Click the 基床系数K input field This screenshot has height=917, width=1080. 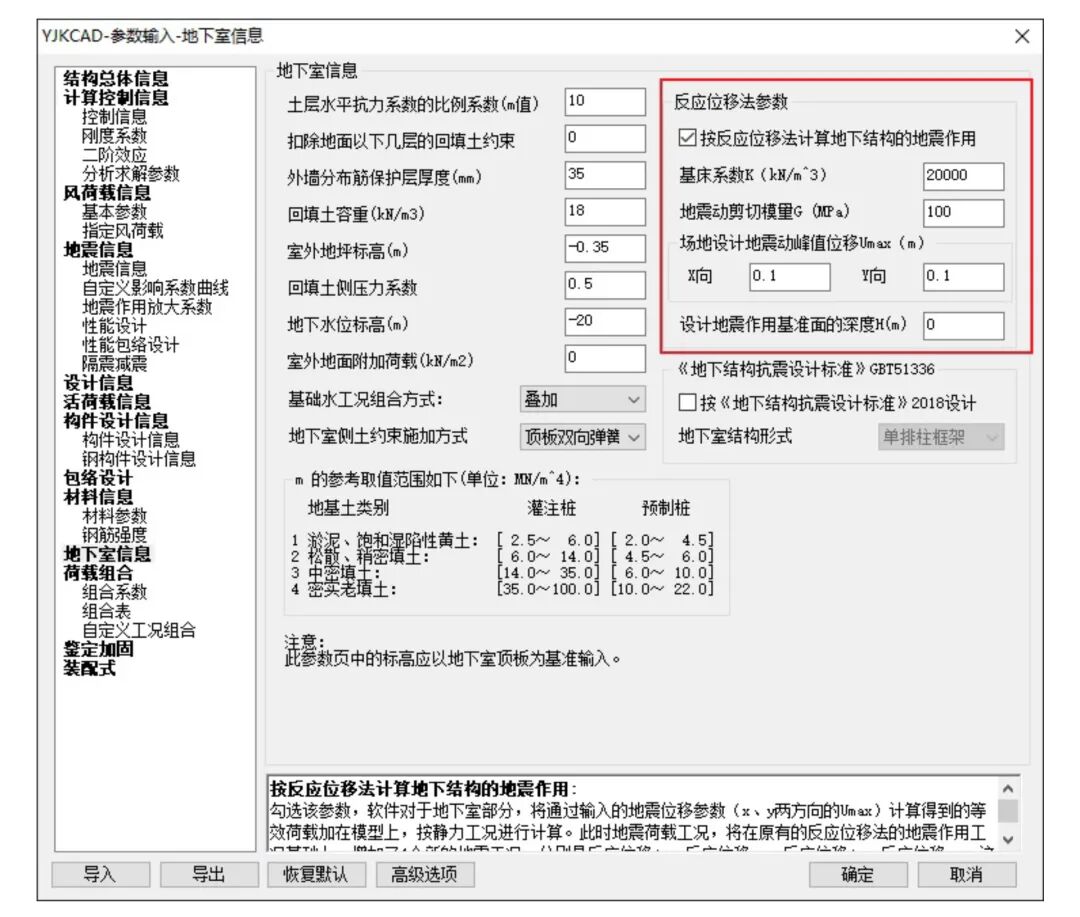[961, 176]
